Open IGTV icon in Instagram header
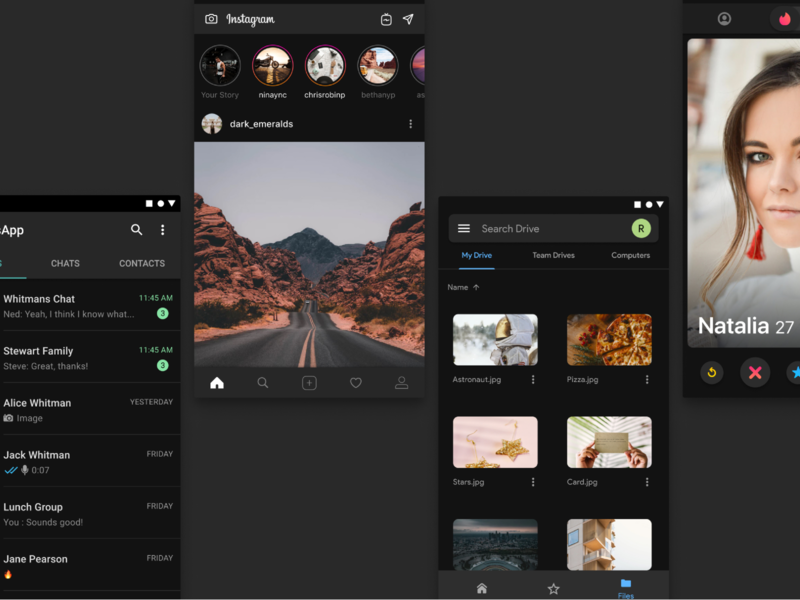The image size is (800, 600). click(x=386, y=19)
